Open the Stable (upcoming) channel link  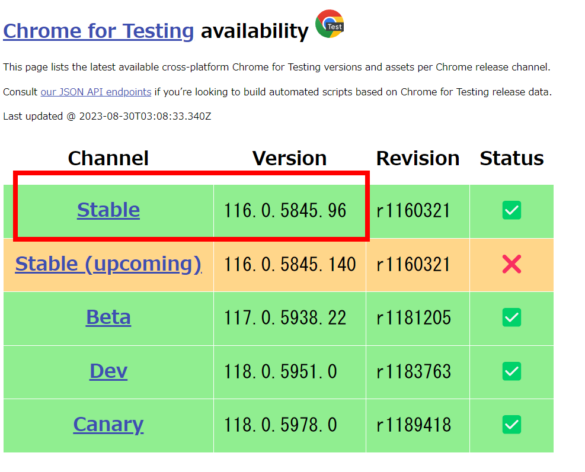pyautogui.click(x=108, y=264)
